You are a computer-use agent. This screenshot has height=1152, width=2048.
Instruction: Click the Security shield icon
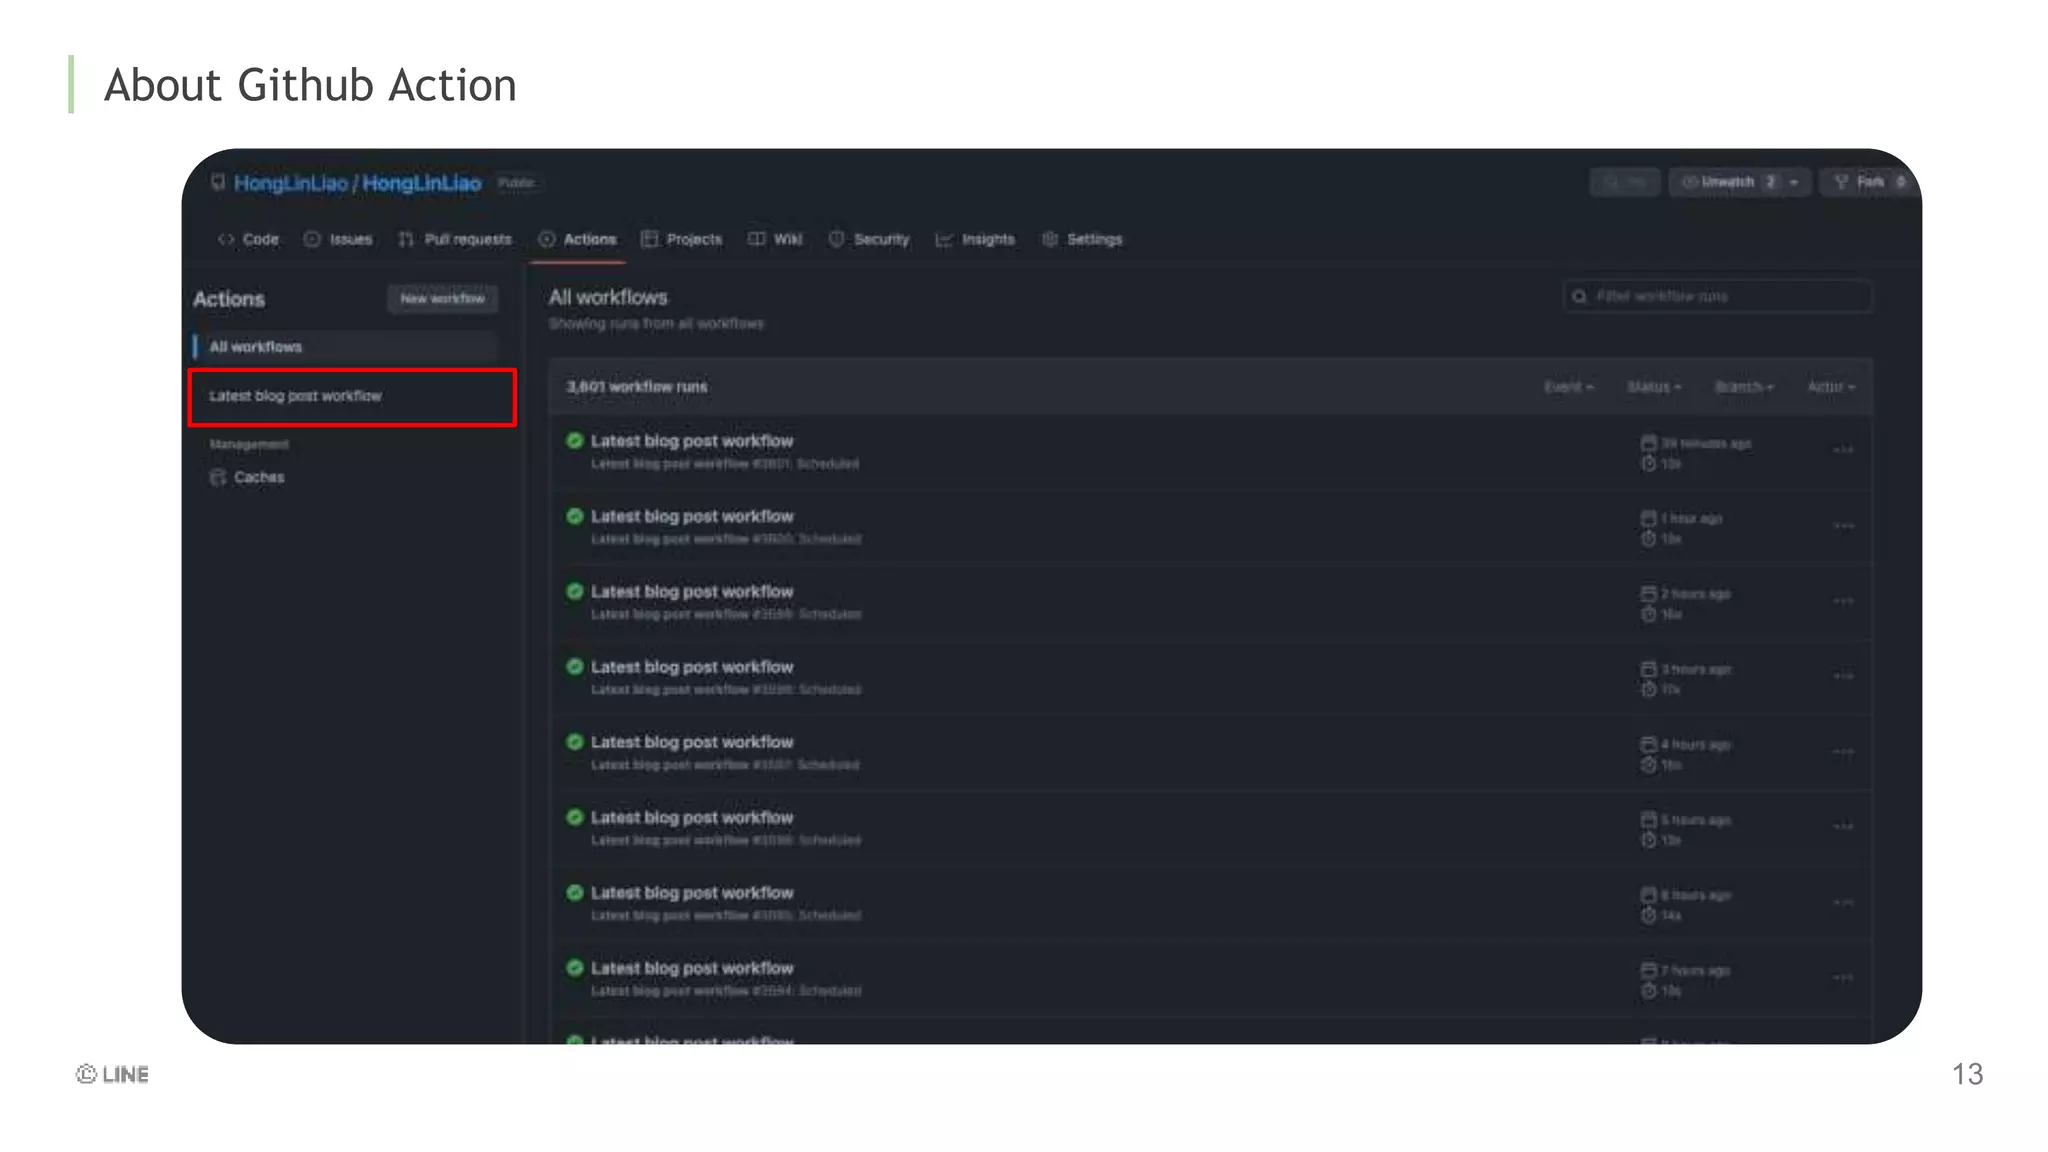click(x=836, y=239)
